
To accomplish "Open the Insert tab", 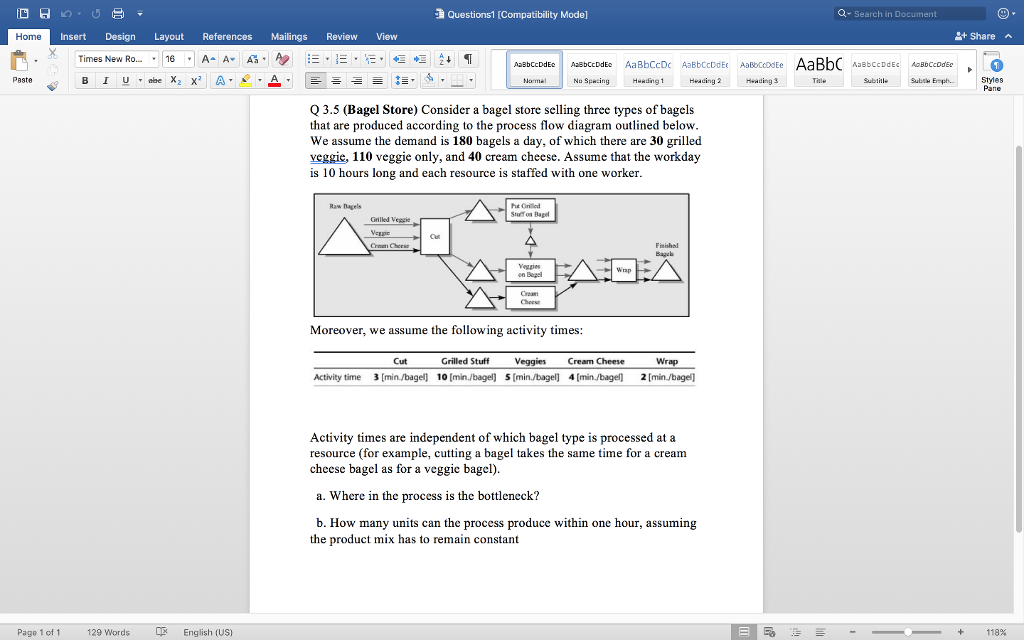I will 73,37.
